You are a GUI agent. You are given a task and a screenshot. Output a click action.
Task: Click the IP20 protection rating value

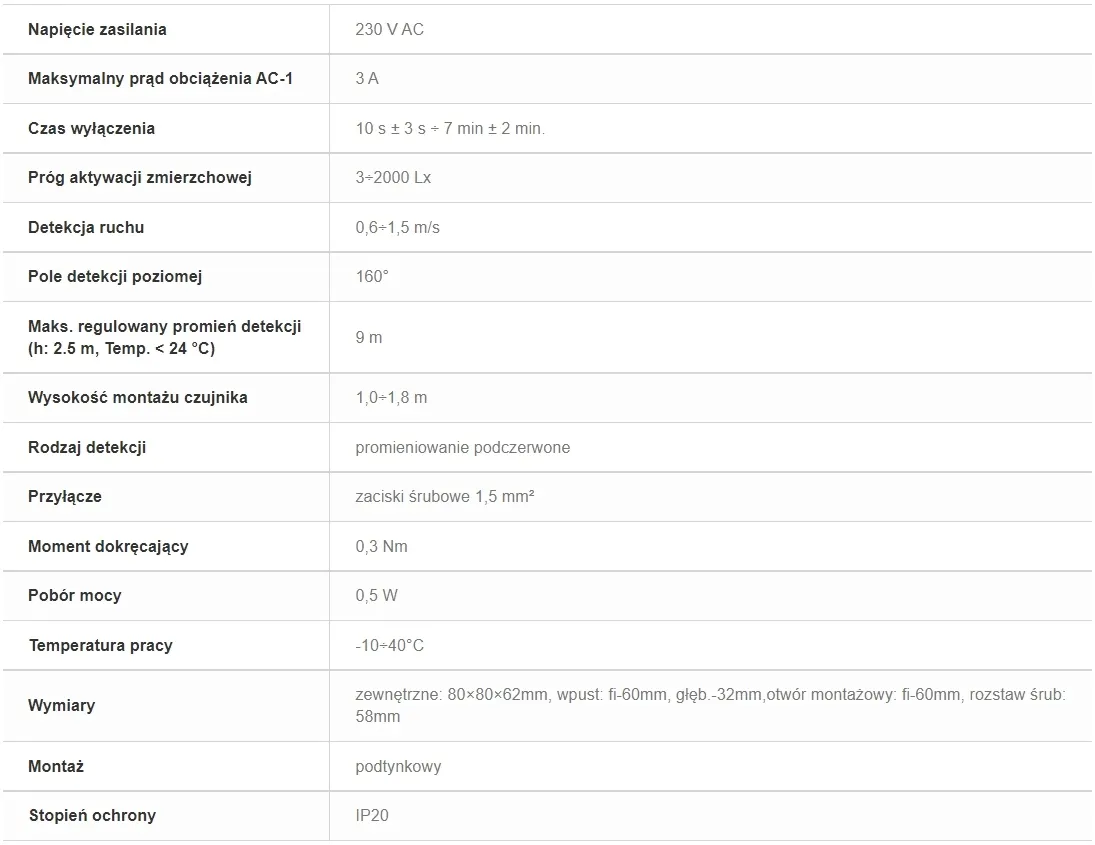[372, 816]
